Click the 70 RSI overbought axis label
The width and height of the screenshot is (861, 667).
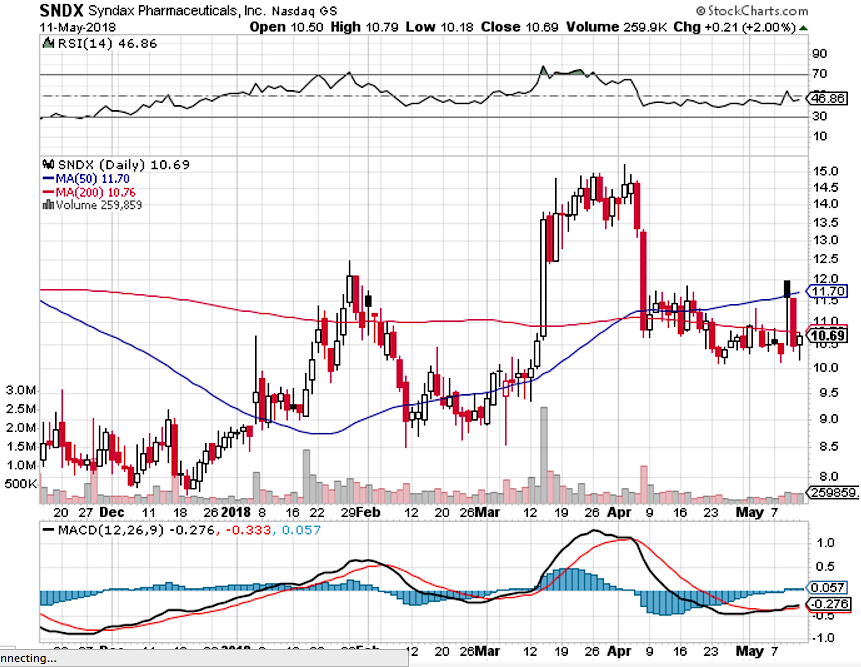click(x=820, y=74)
